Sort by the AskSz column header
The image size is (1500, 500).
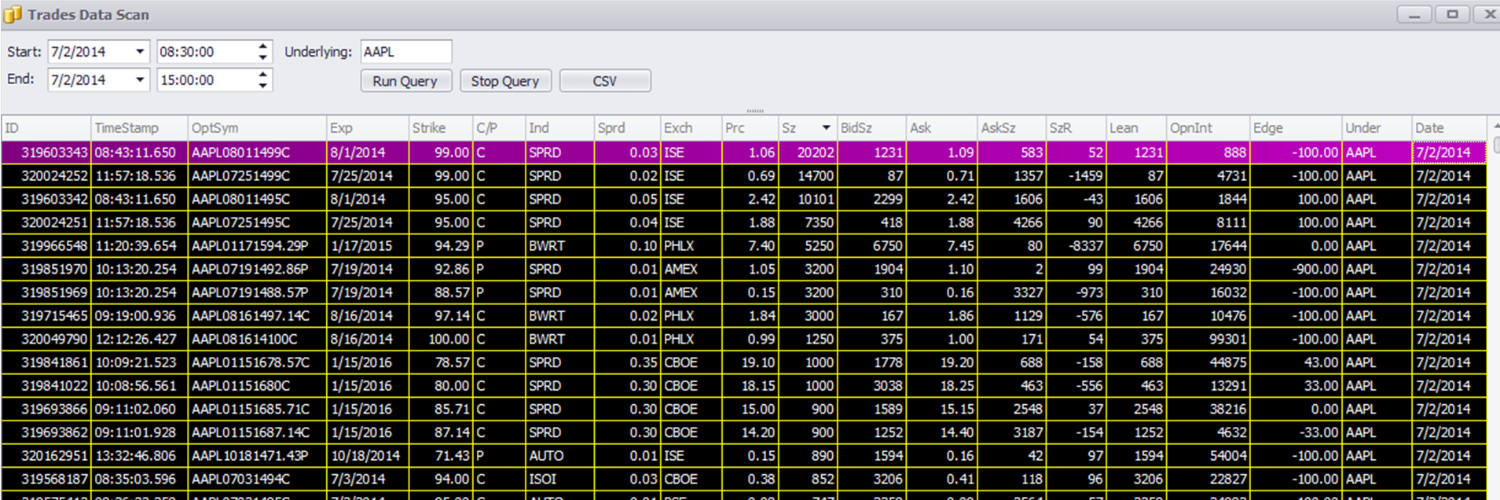(1011, 128)
